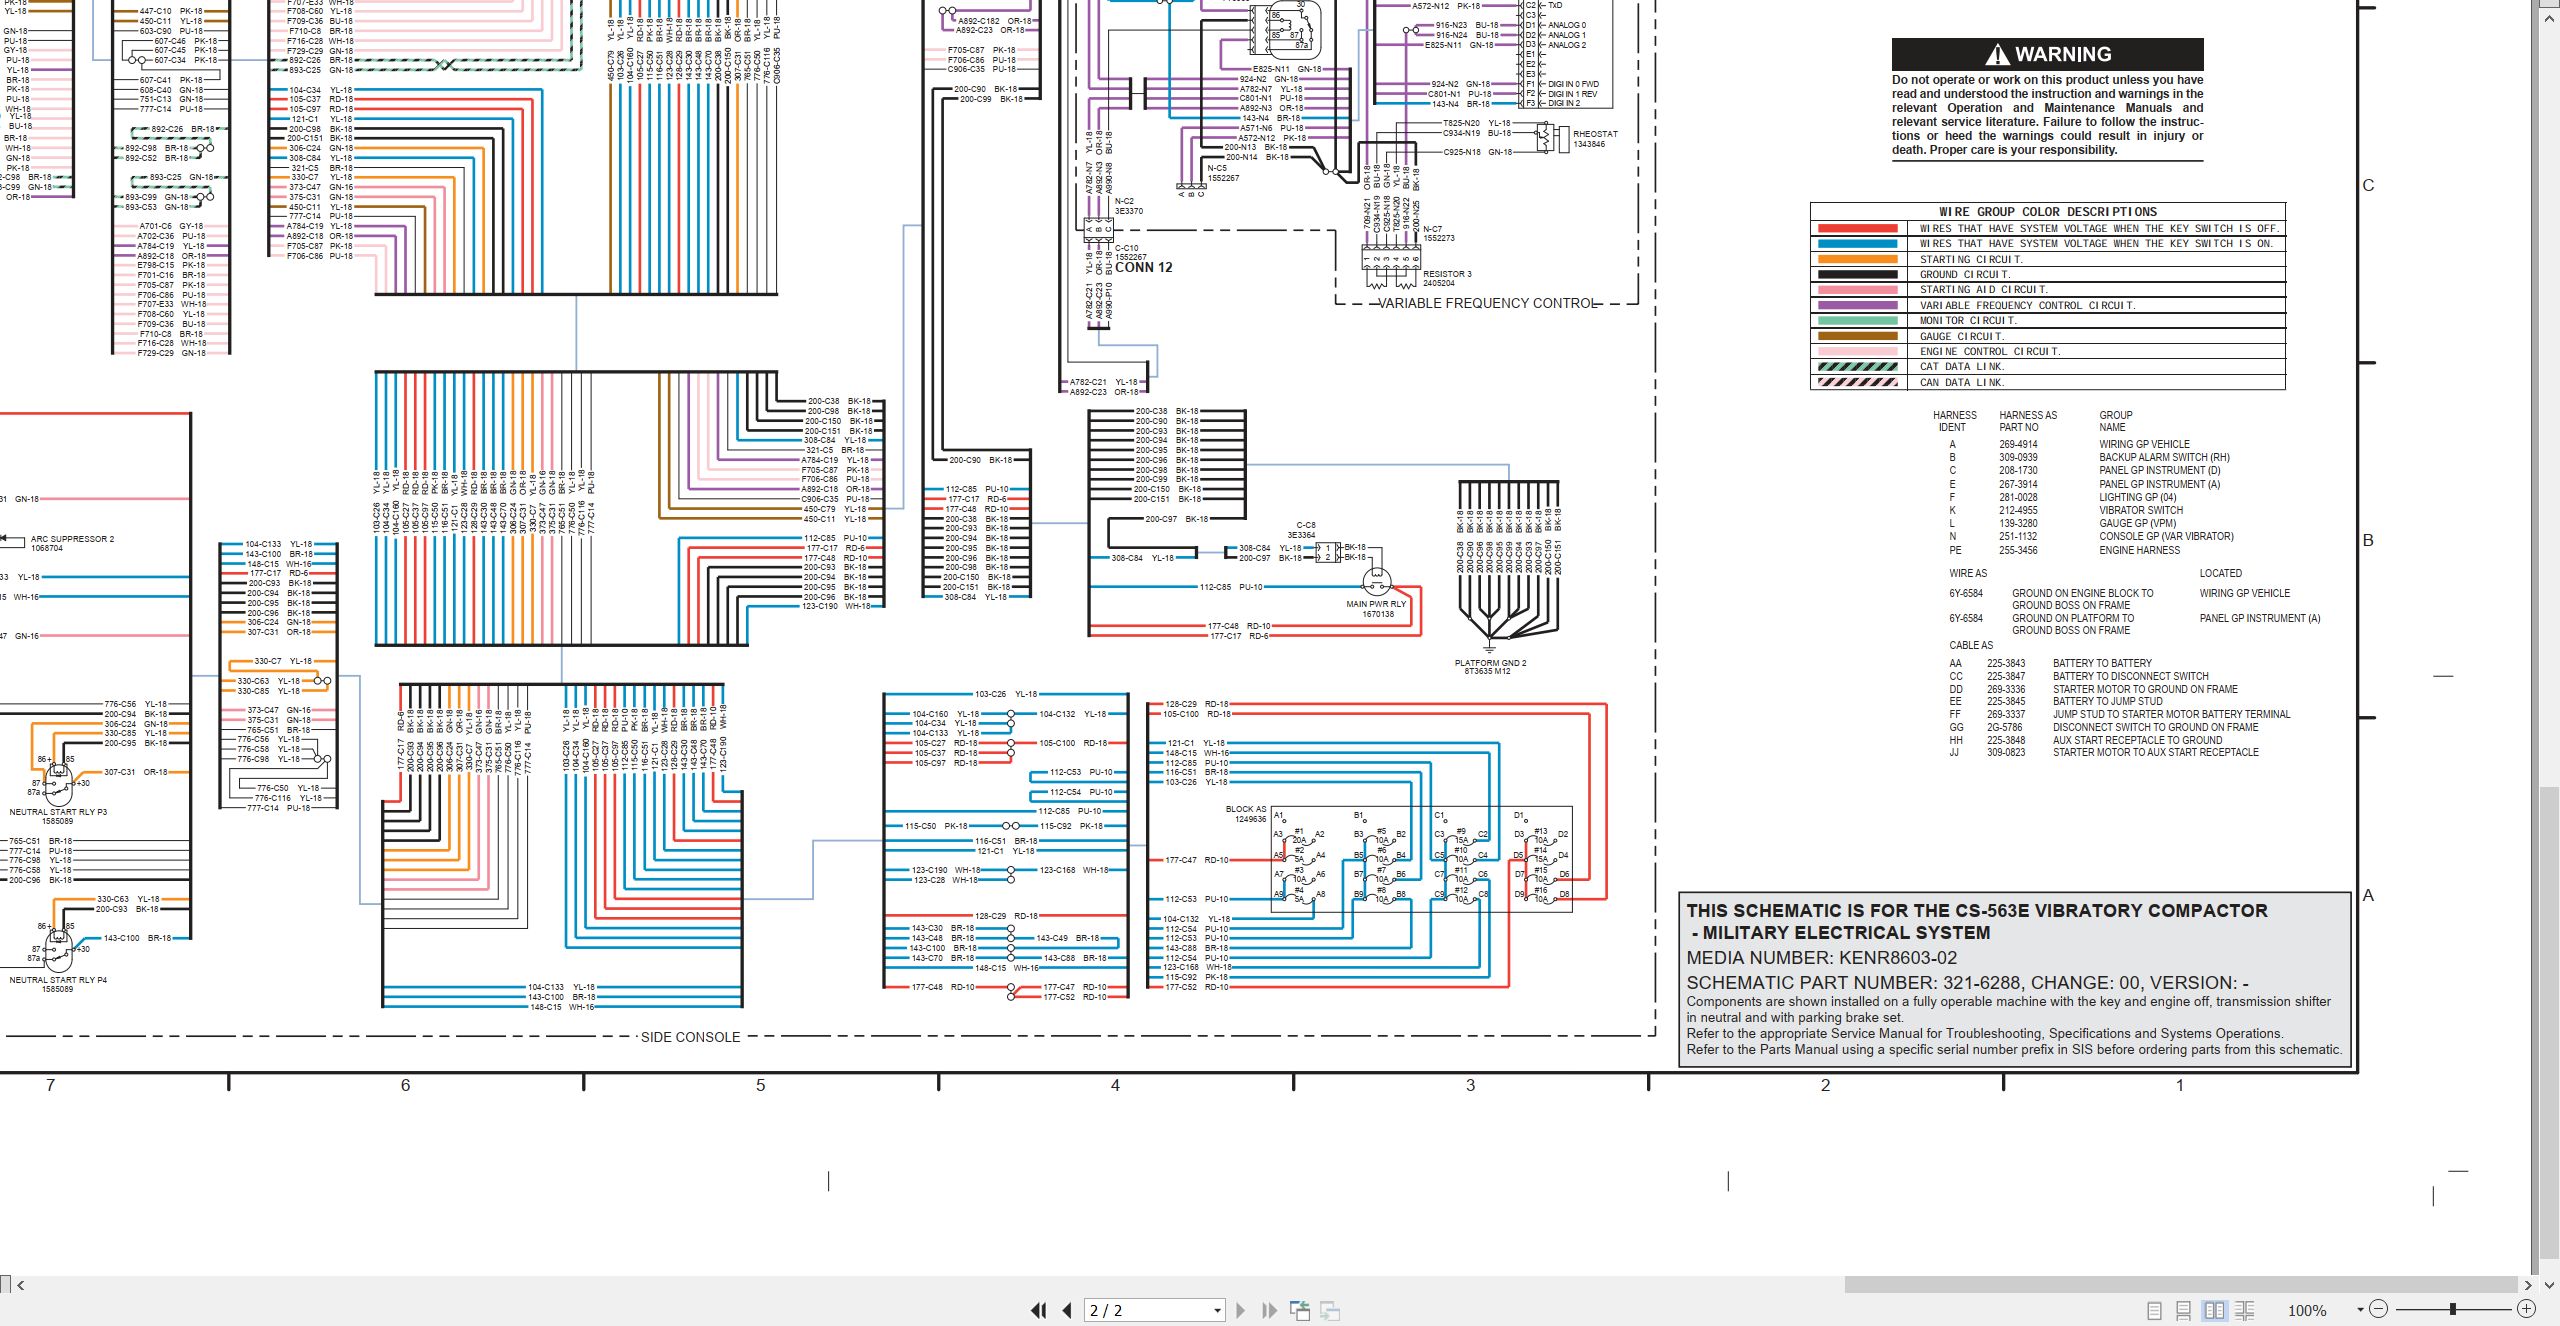Click the zoom slider handle
Viewport: 2560px width, 1326px height.
(x=2452, y=1309)
